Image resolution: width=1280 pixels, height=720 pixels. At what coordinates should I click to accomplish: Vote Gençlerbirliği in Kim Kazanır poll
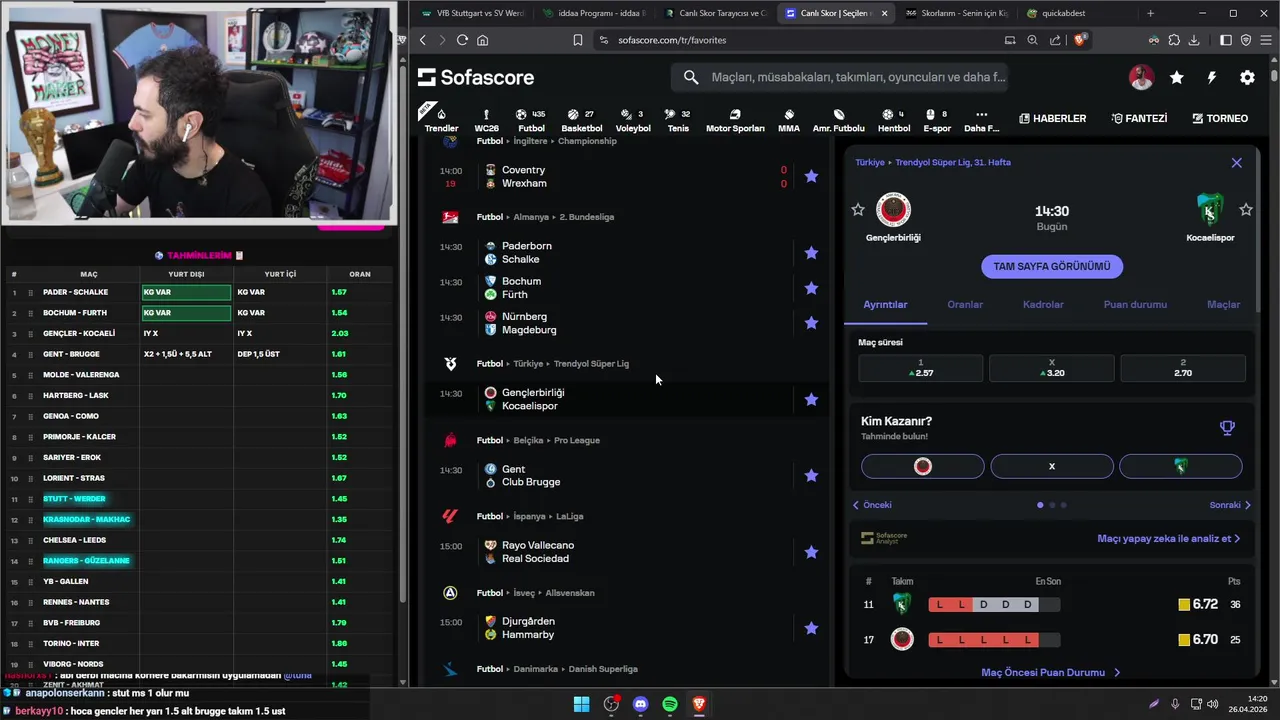[922, 466]
